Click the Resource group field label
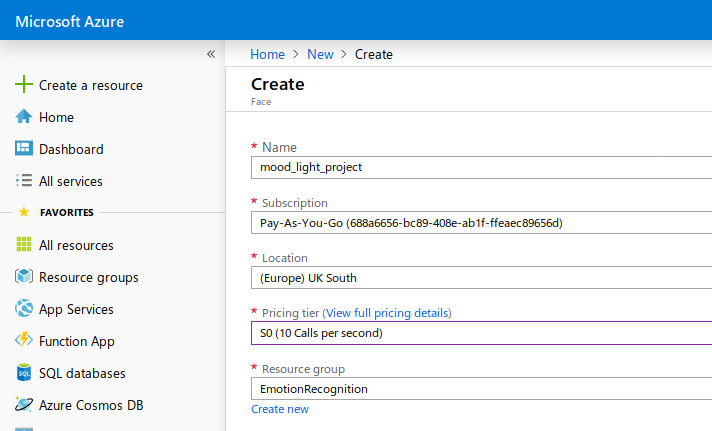 303,369
